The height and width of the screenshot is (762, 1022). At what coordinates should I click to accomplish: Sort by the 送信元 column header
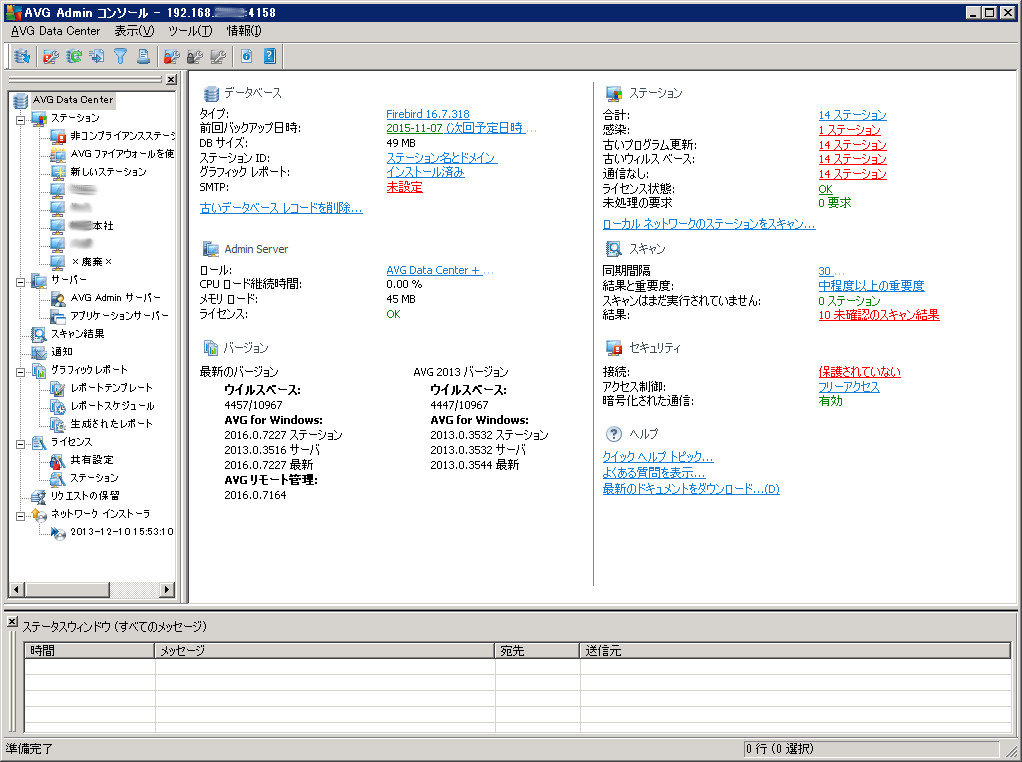(795, 651)
